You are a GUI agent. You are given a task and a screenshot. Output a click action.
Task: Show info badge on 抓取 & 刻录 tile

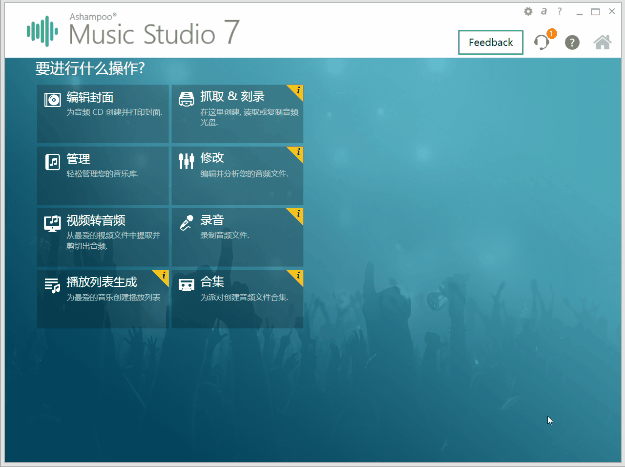pyautogui.click(x=297, y=91)
